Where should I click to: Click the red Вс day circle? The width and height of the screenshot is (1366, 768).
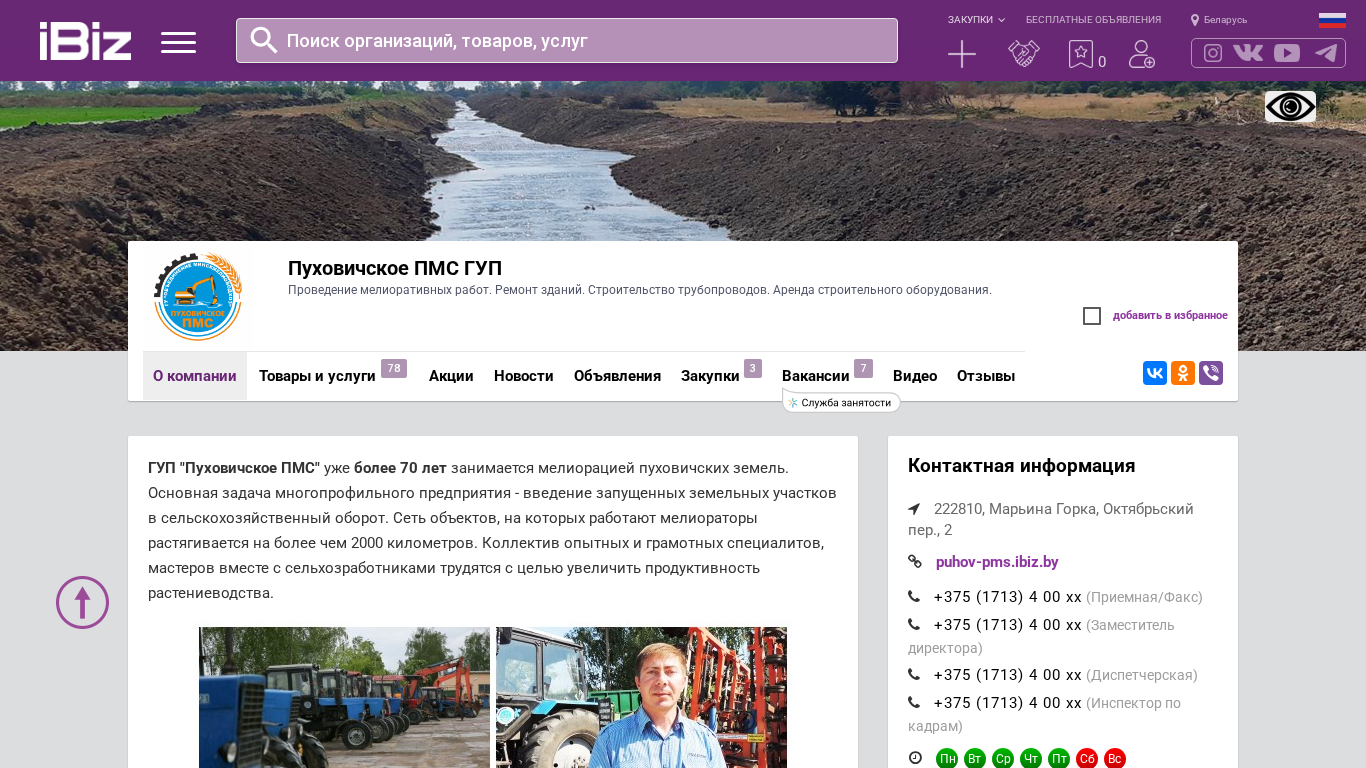[1115, 759]
